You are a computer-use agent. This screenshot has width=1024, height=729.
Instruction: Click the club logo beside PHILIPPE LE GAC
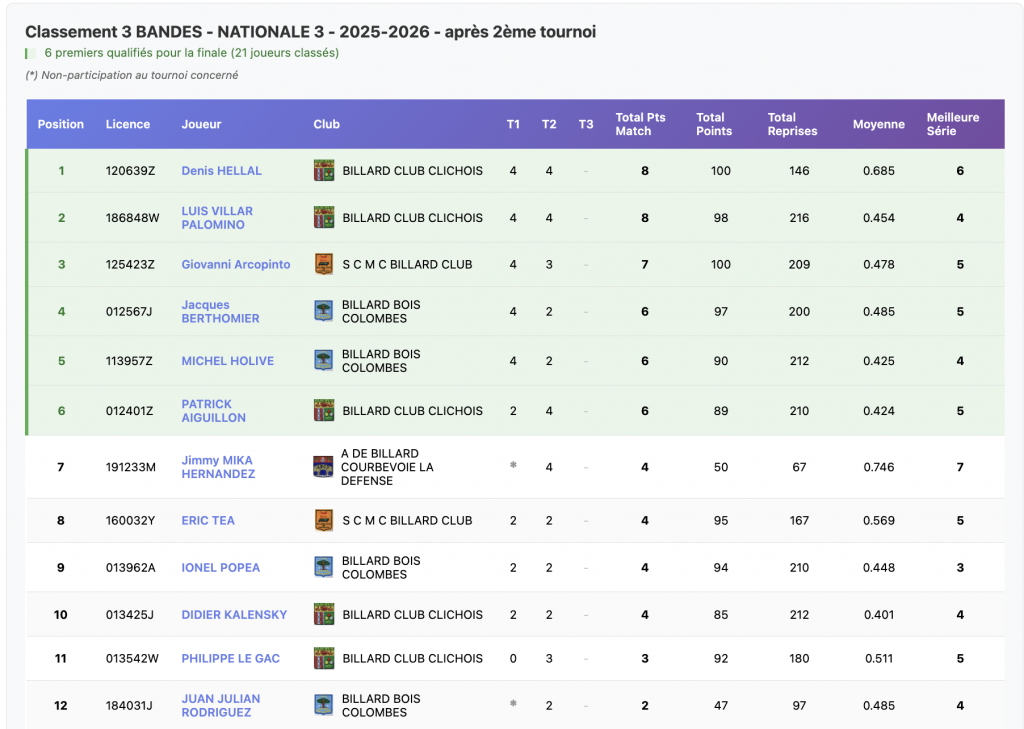[324, 658]
